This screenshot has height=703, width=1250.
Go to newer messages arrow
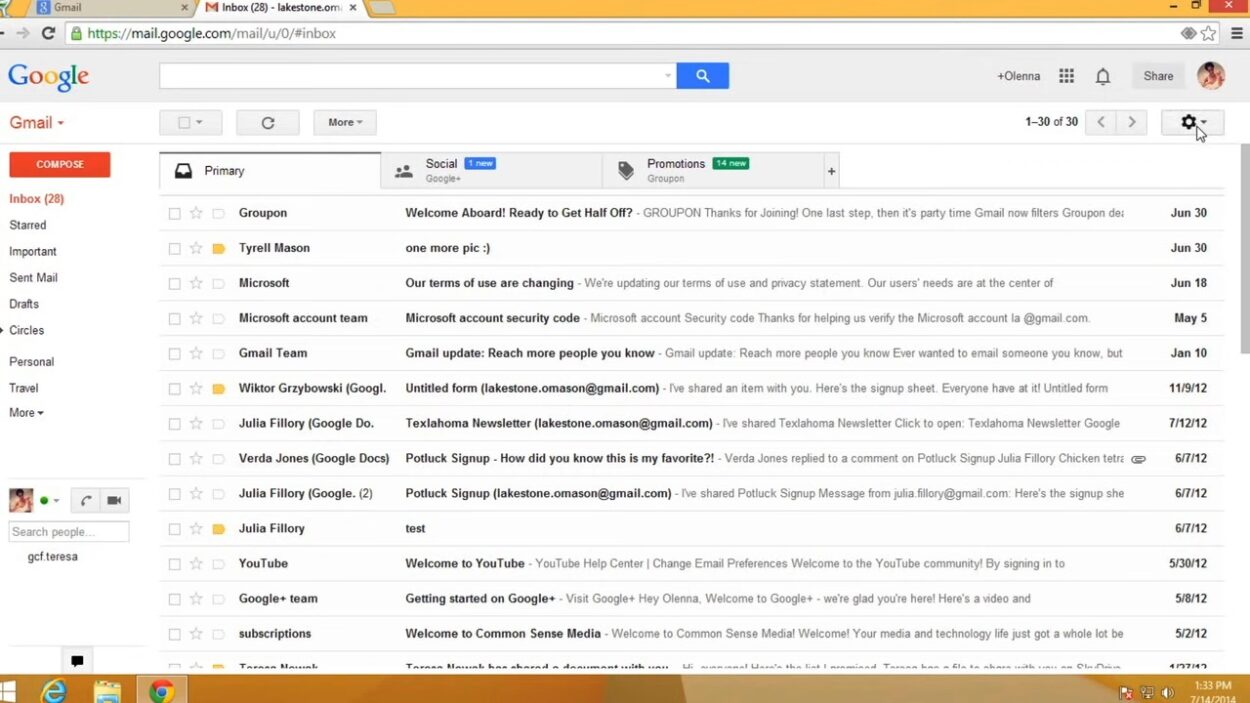(1101, 122)
